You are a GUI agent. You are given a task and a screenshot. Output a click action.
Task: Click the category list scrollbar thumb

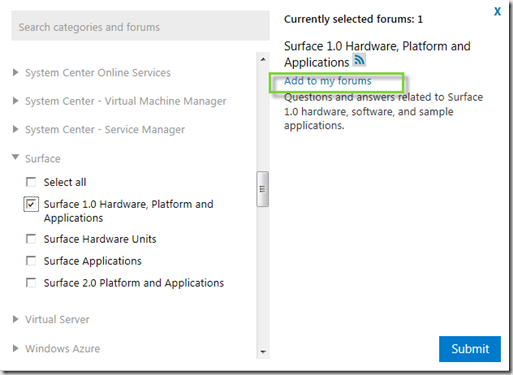(262, 189)
